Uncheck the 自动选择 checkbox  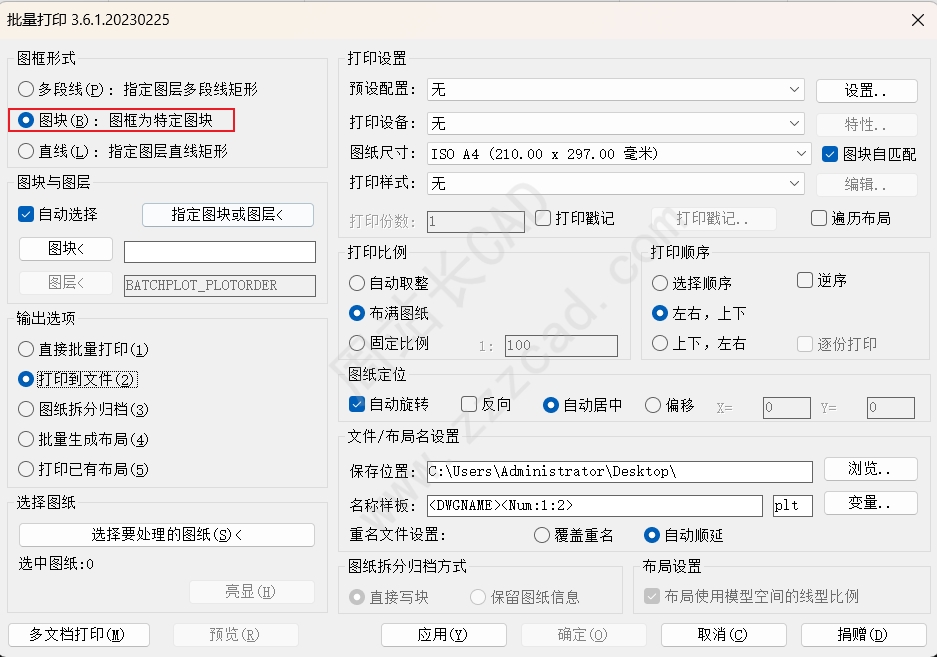26,215
